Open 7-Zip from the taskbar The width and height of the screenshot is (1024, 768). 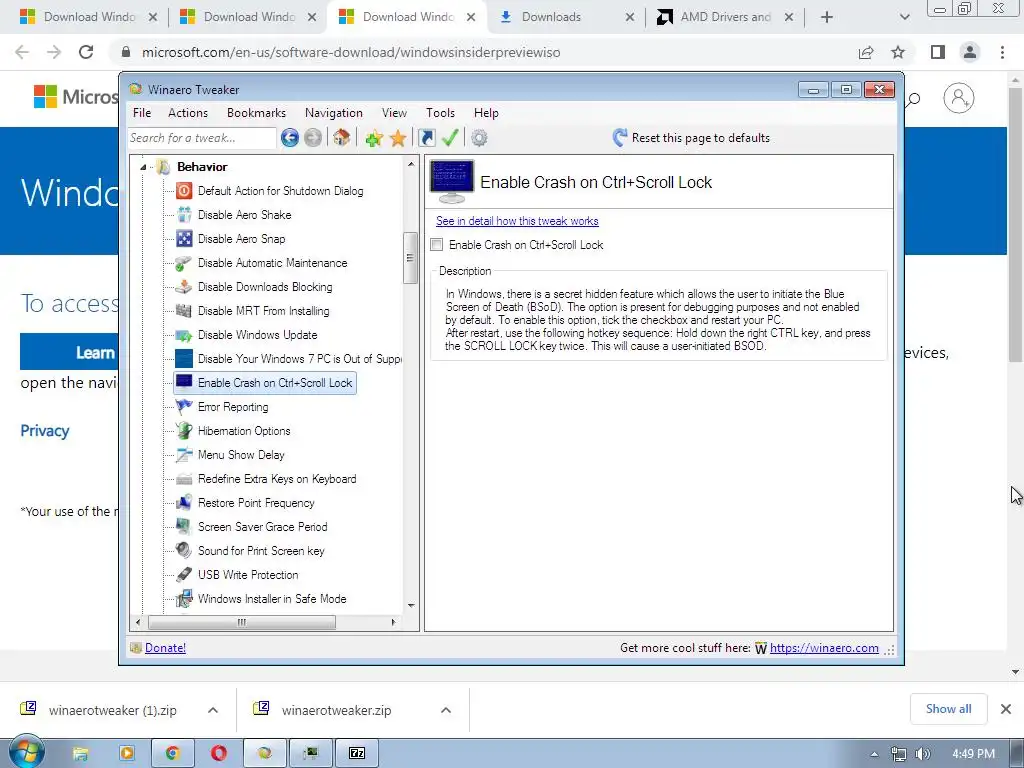(357, 754)
